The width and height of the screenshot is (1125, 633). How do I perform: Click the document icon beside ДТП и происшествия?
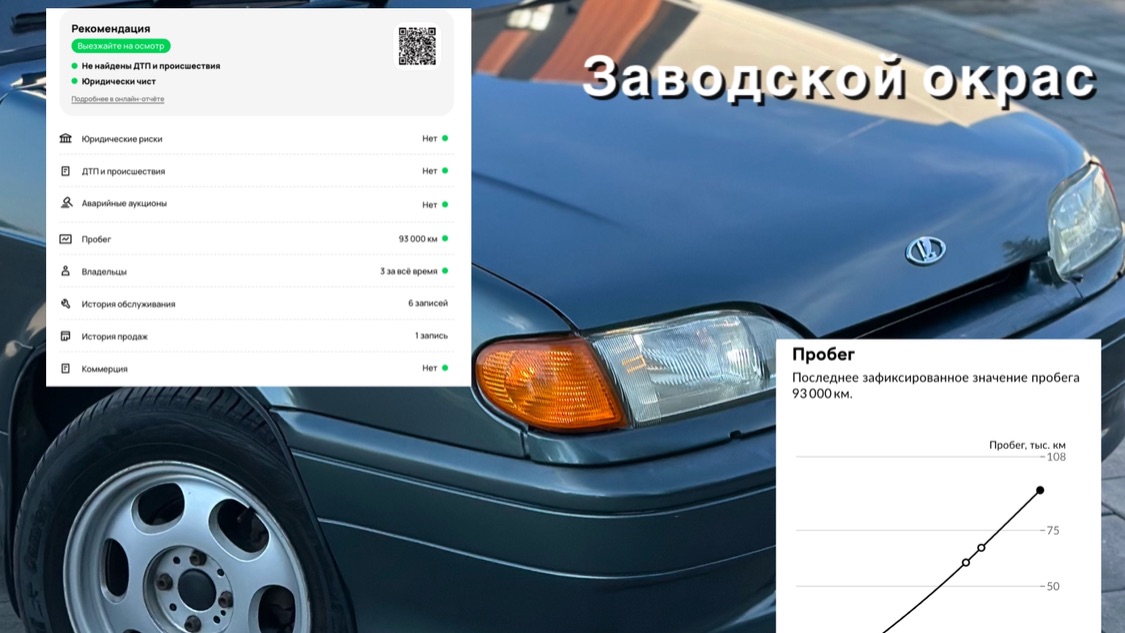(x=65, y=171)
